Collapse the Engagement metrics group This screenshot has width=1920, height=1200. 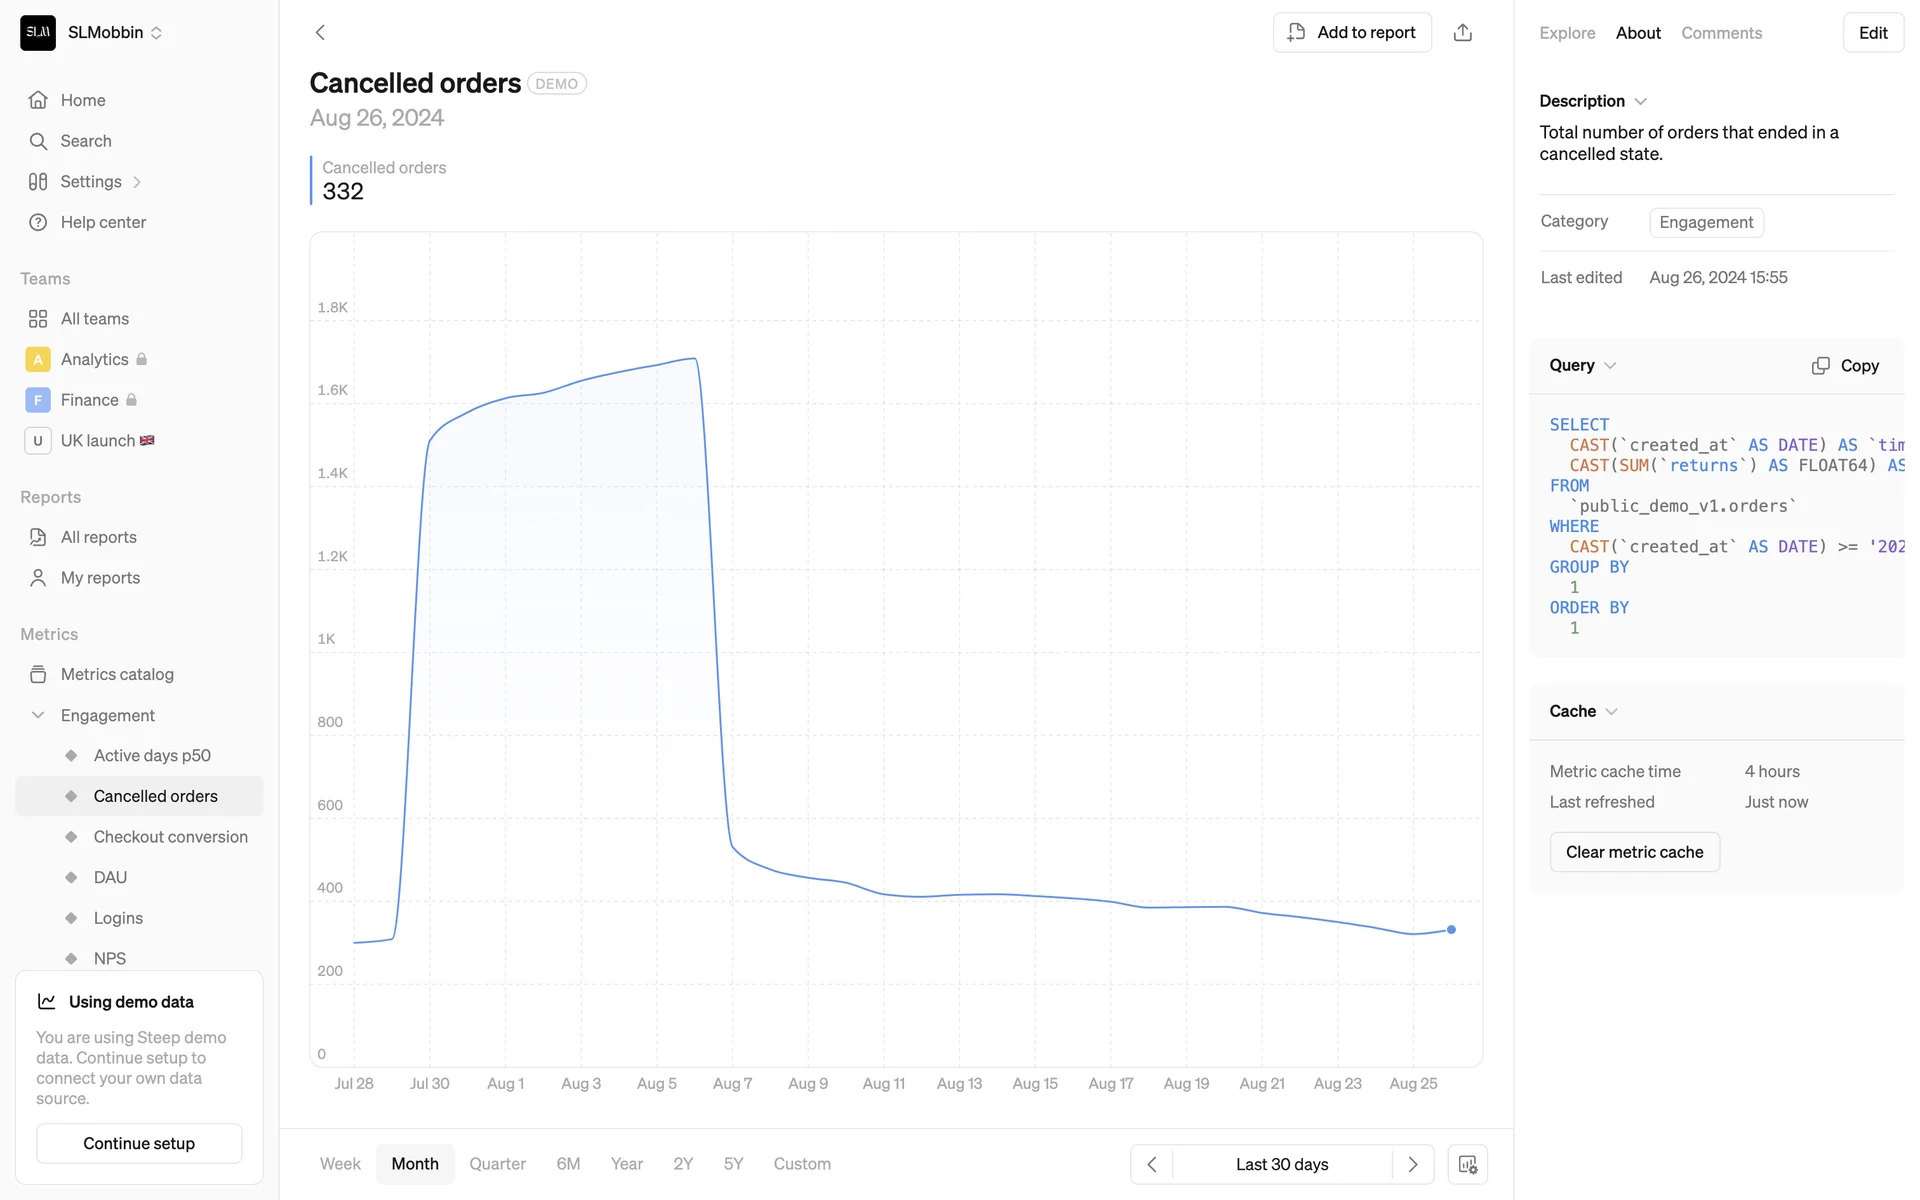point(38,715)
